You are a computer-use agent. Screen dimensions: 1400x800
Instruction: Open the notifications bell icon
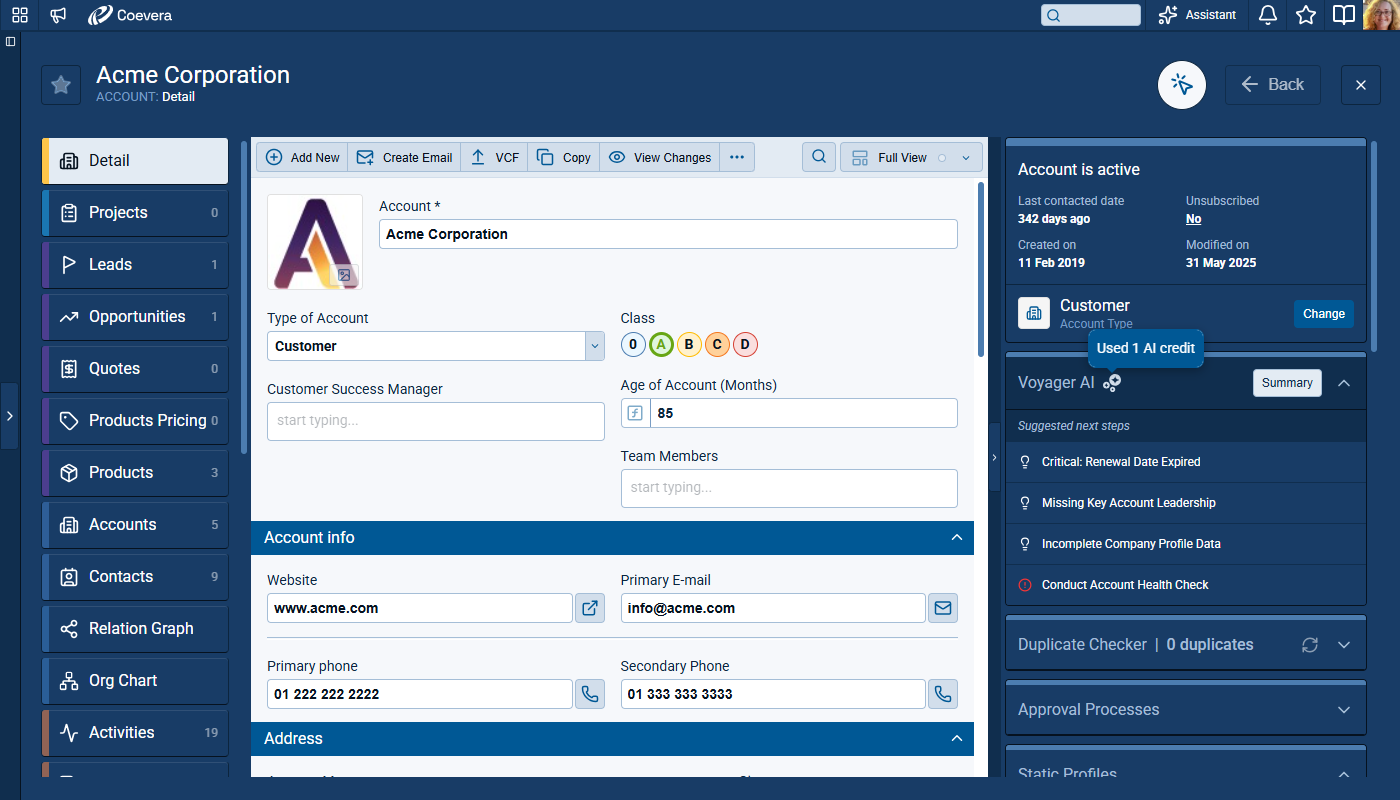point(1267,15)
